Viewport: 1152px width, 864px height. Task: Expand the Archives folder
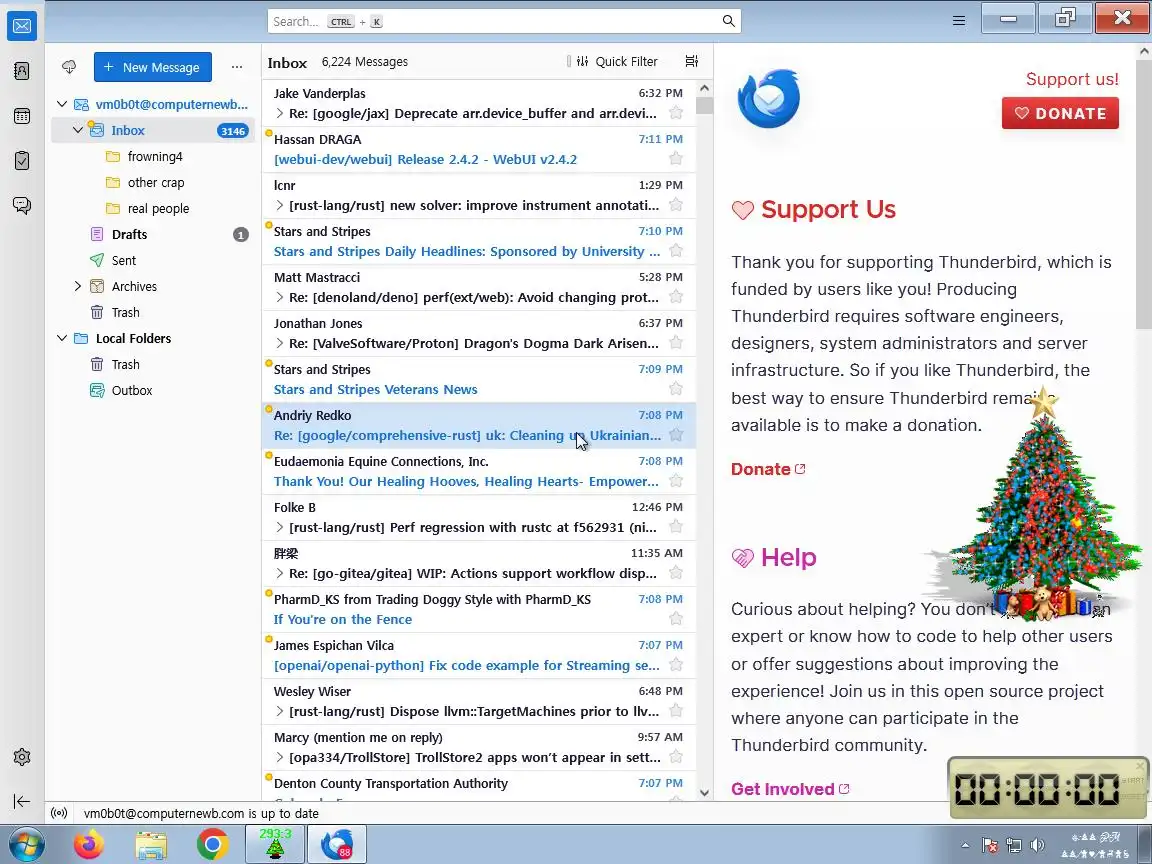[x=78, y=286]
